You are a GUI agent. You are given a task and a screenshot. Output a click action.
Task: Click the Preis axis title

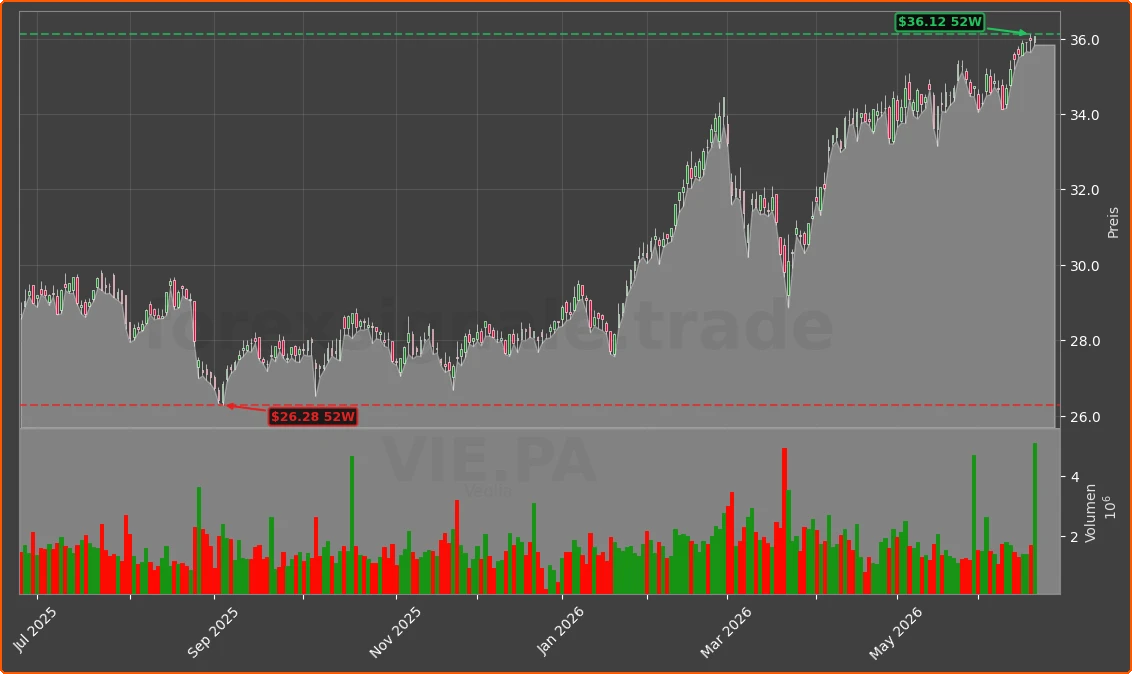click(x=1113, y=222)
